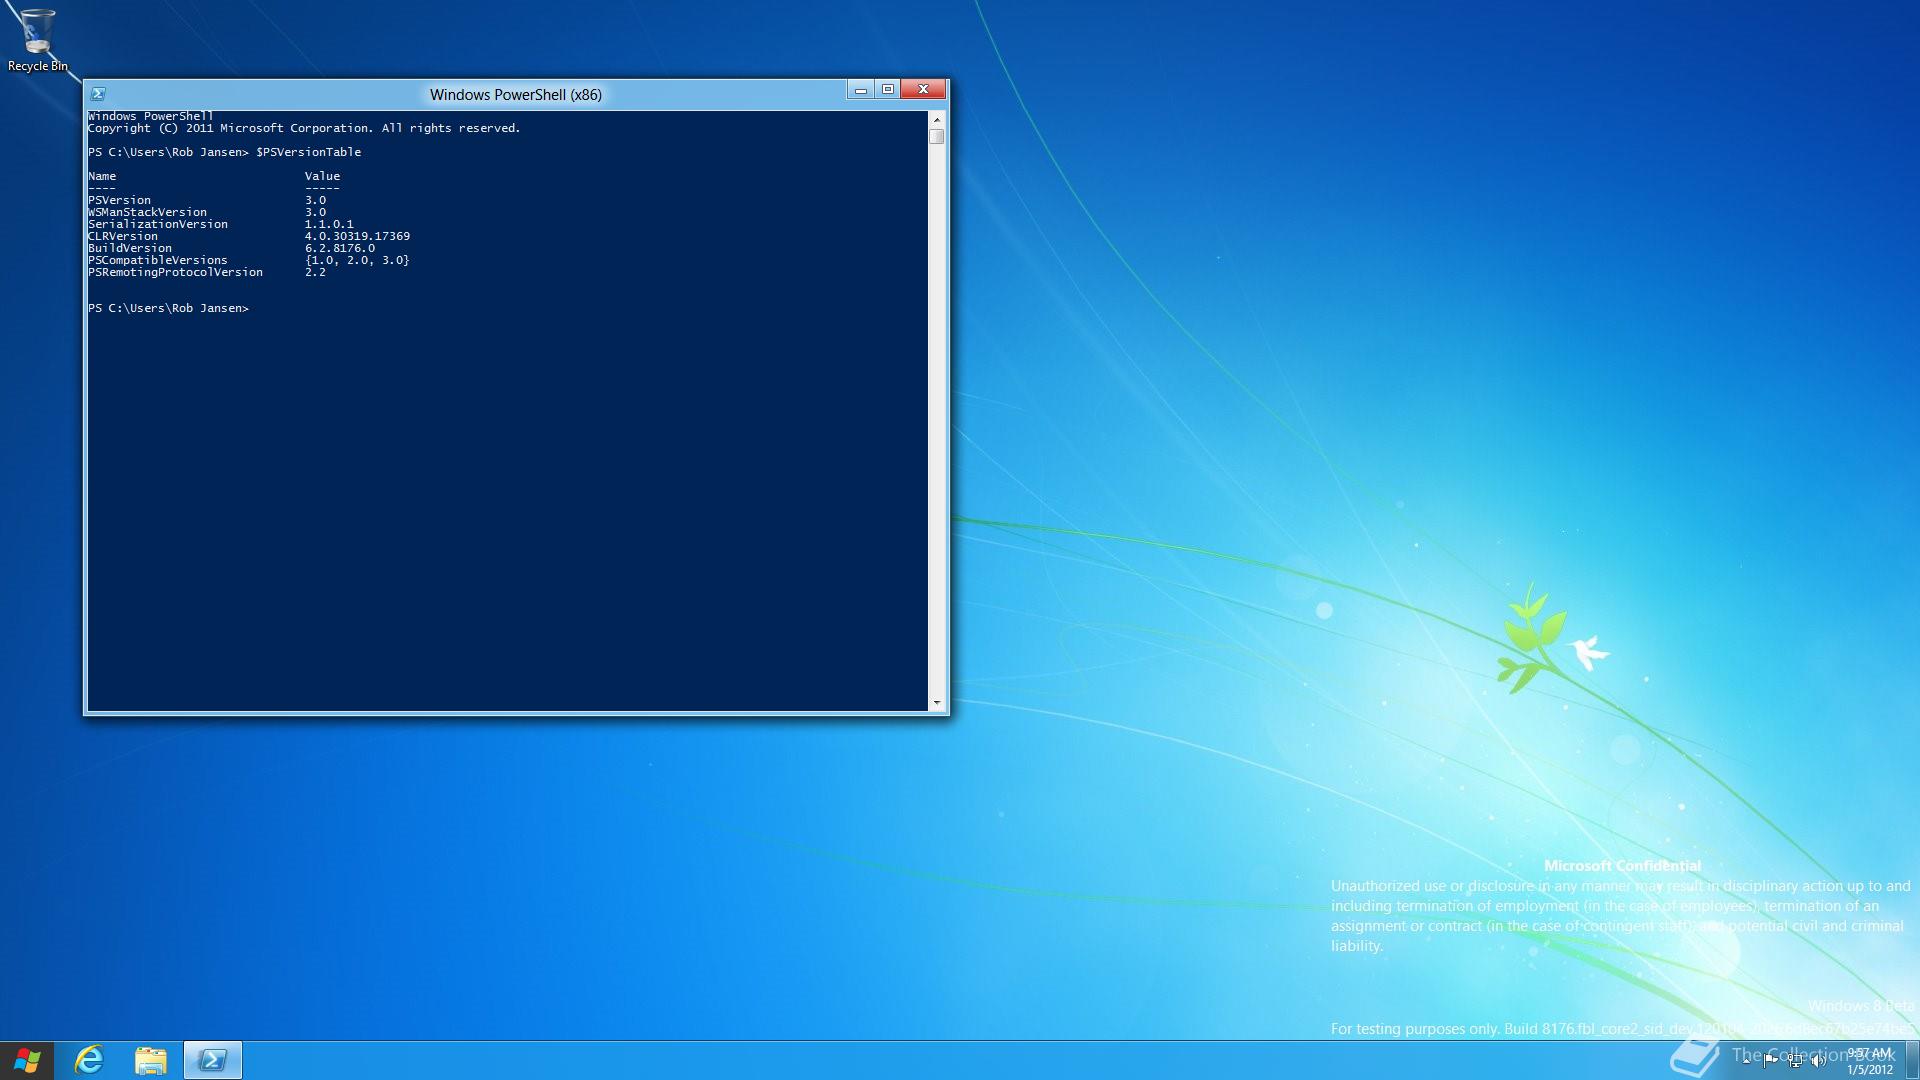Click the value 1.1.0.1
Viewport: 1920px width, 1080px height.
click(329, 224)
